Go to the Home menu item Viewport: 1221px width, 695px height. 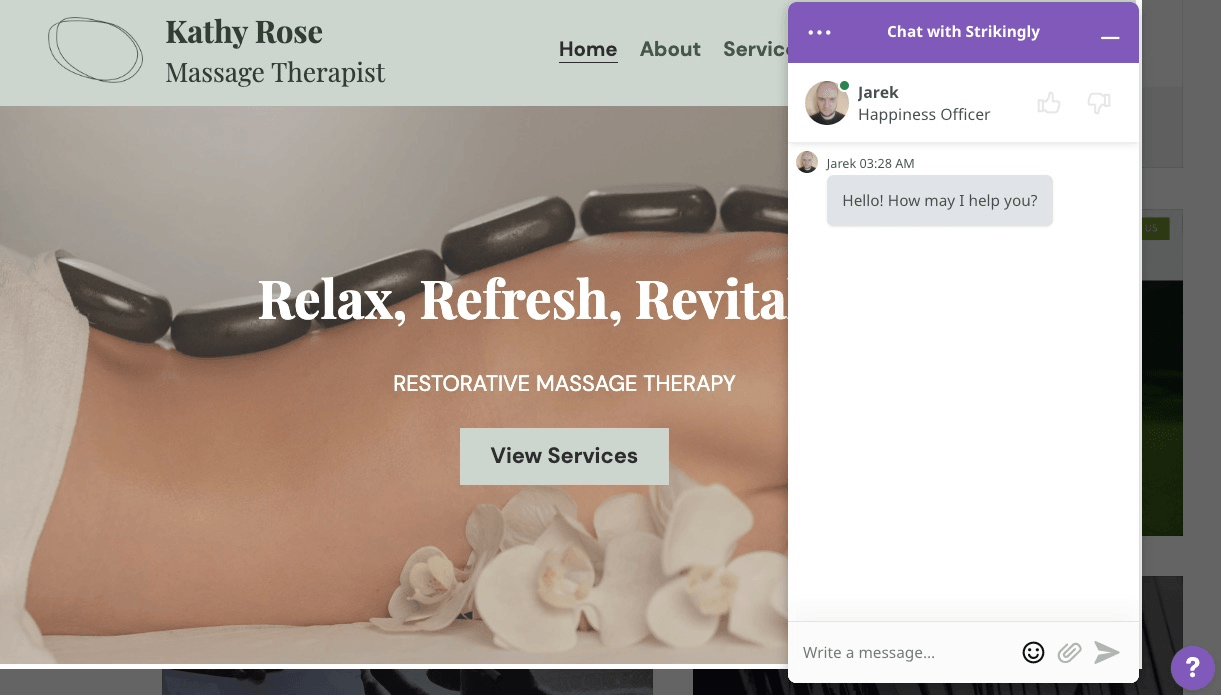point(588,49)
